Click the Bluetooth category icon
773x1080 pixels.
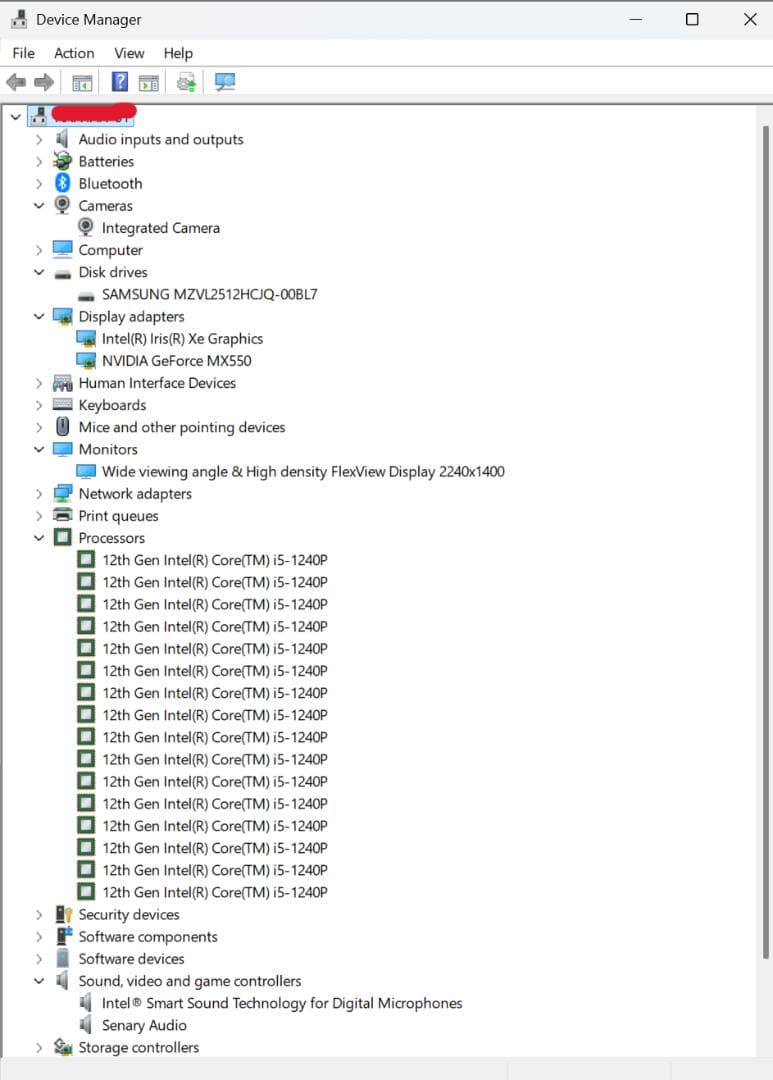pyautogui.click(x=63, y=183)
